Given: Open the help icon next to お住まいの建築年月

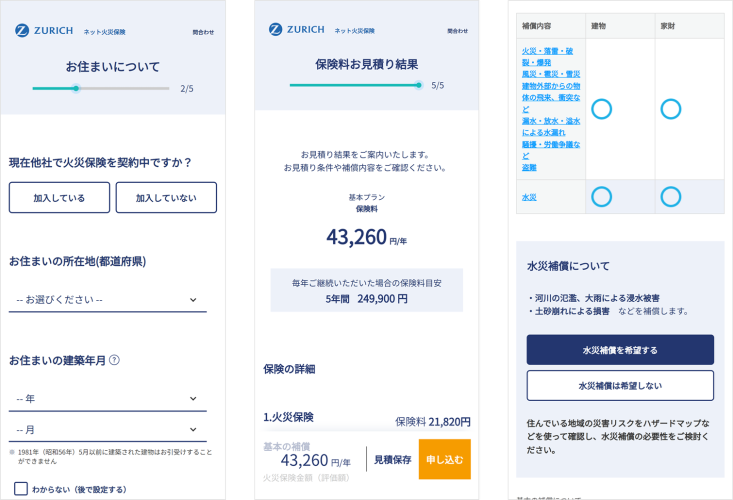Looking at the screenshot, I should [x=114, y=360].
